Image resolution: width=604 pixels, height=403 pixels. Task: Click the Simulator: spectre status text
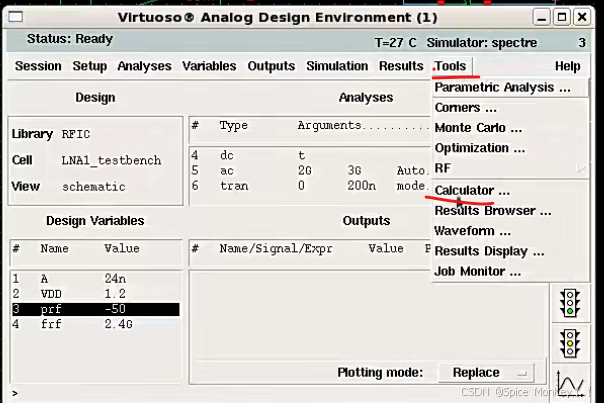point(482,42)
